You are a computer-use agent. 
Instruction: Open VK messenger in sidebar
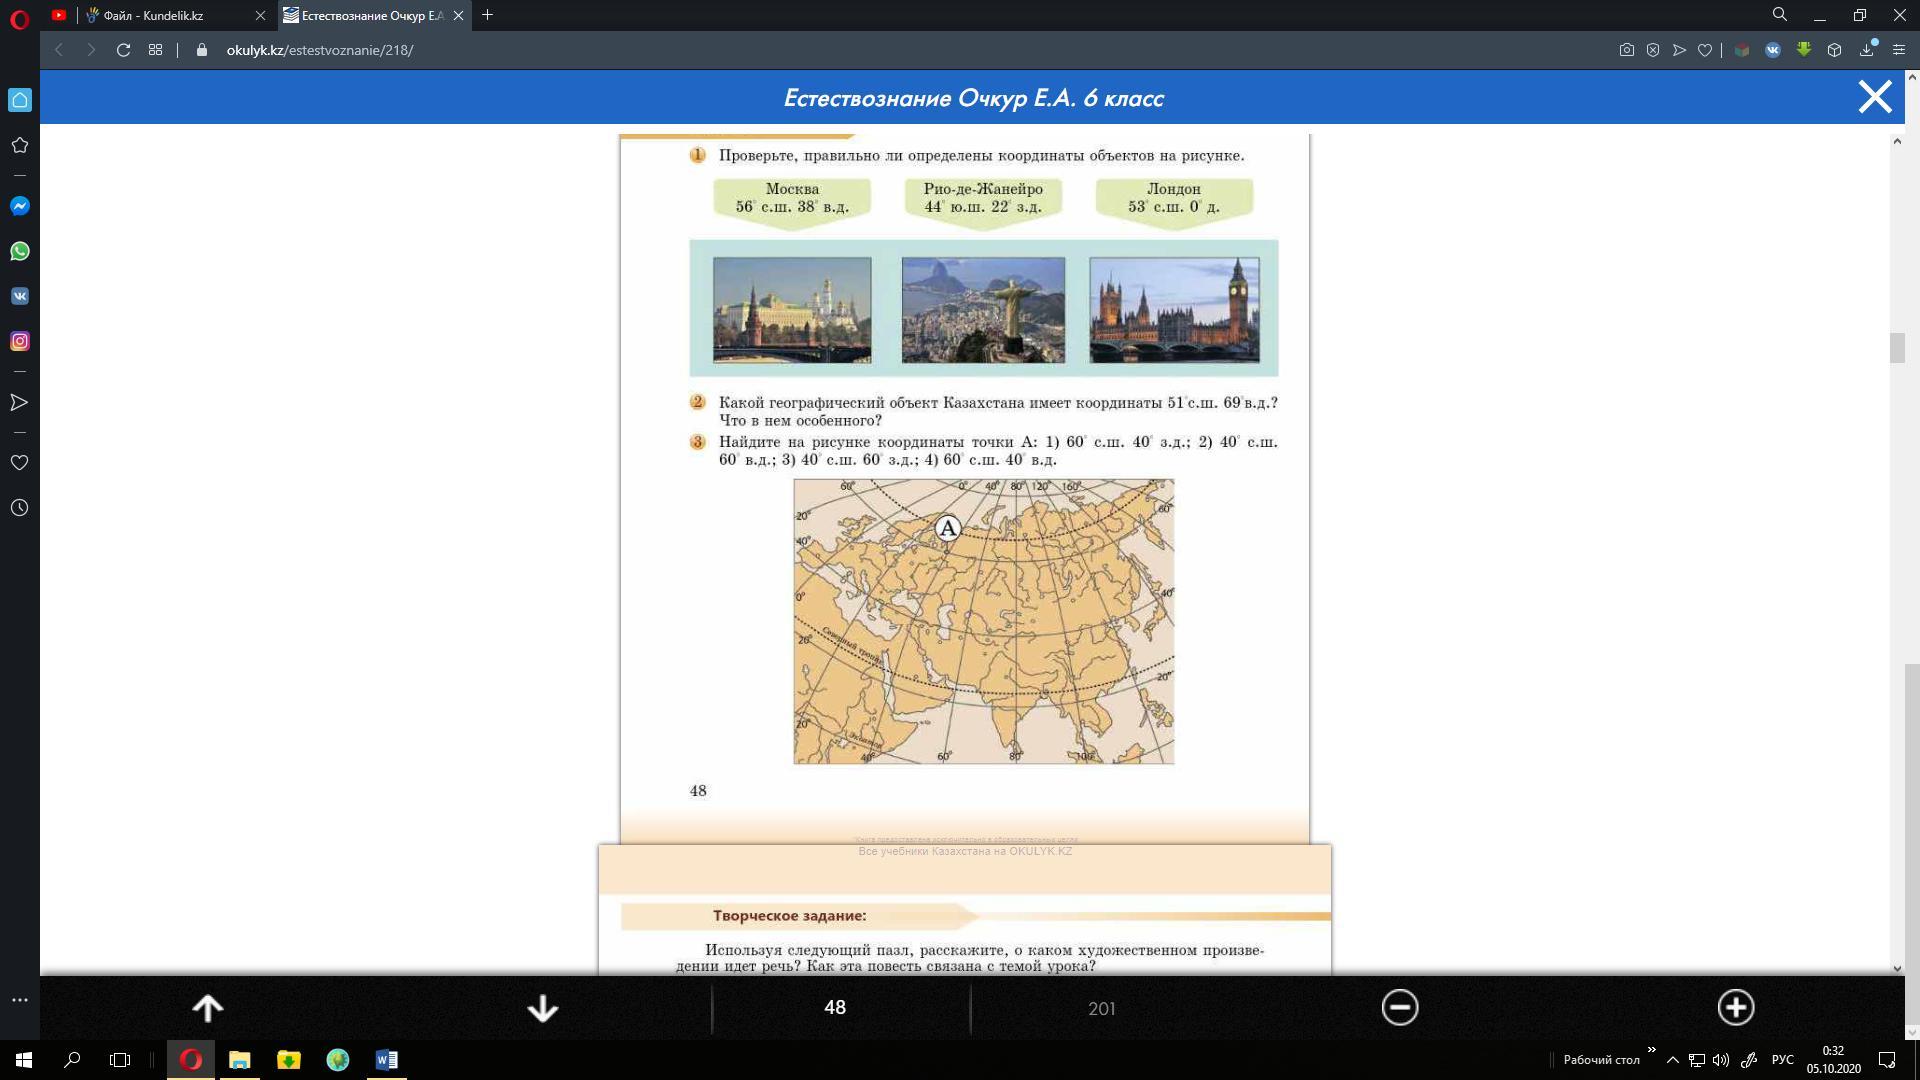click(20, 296)
